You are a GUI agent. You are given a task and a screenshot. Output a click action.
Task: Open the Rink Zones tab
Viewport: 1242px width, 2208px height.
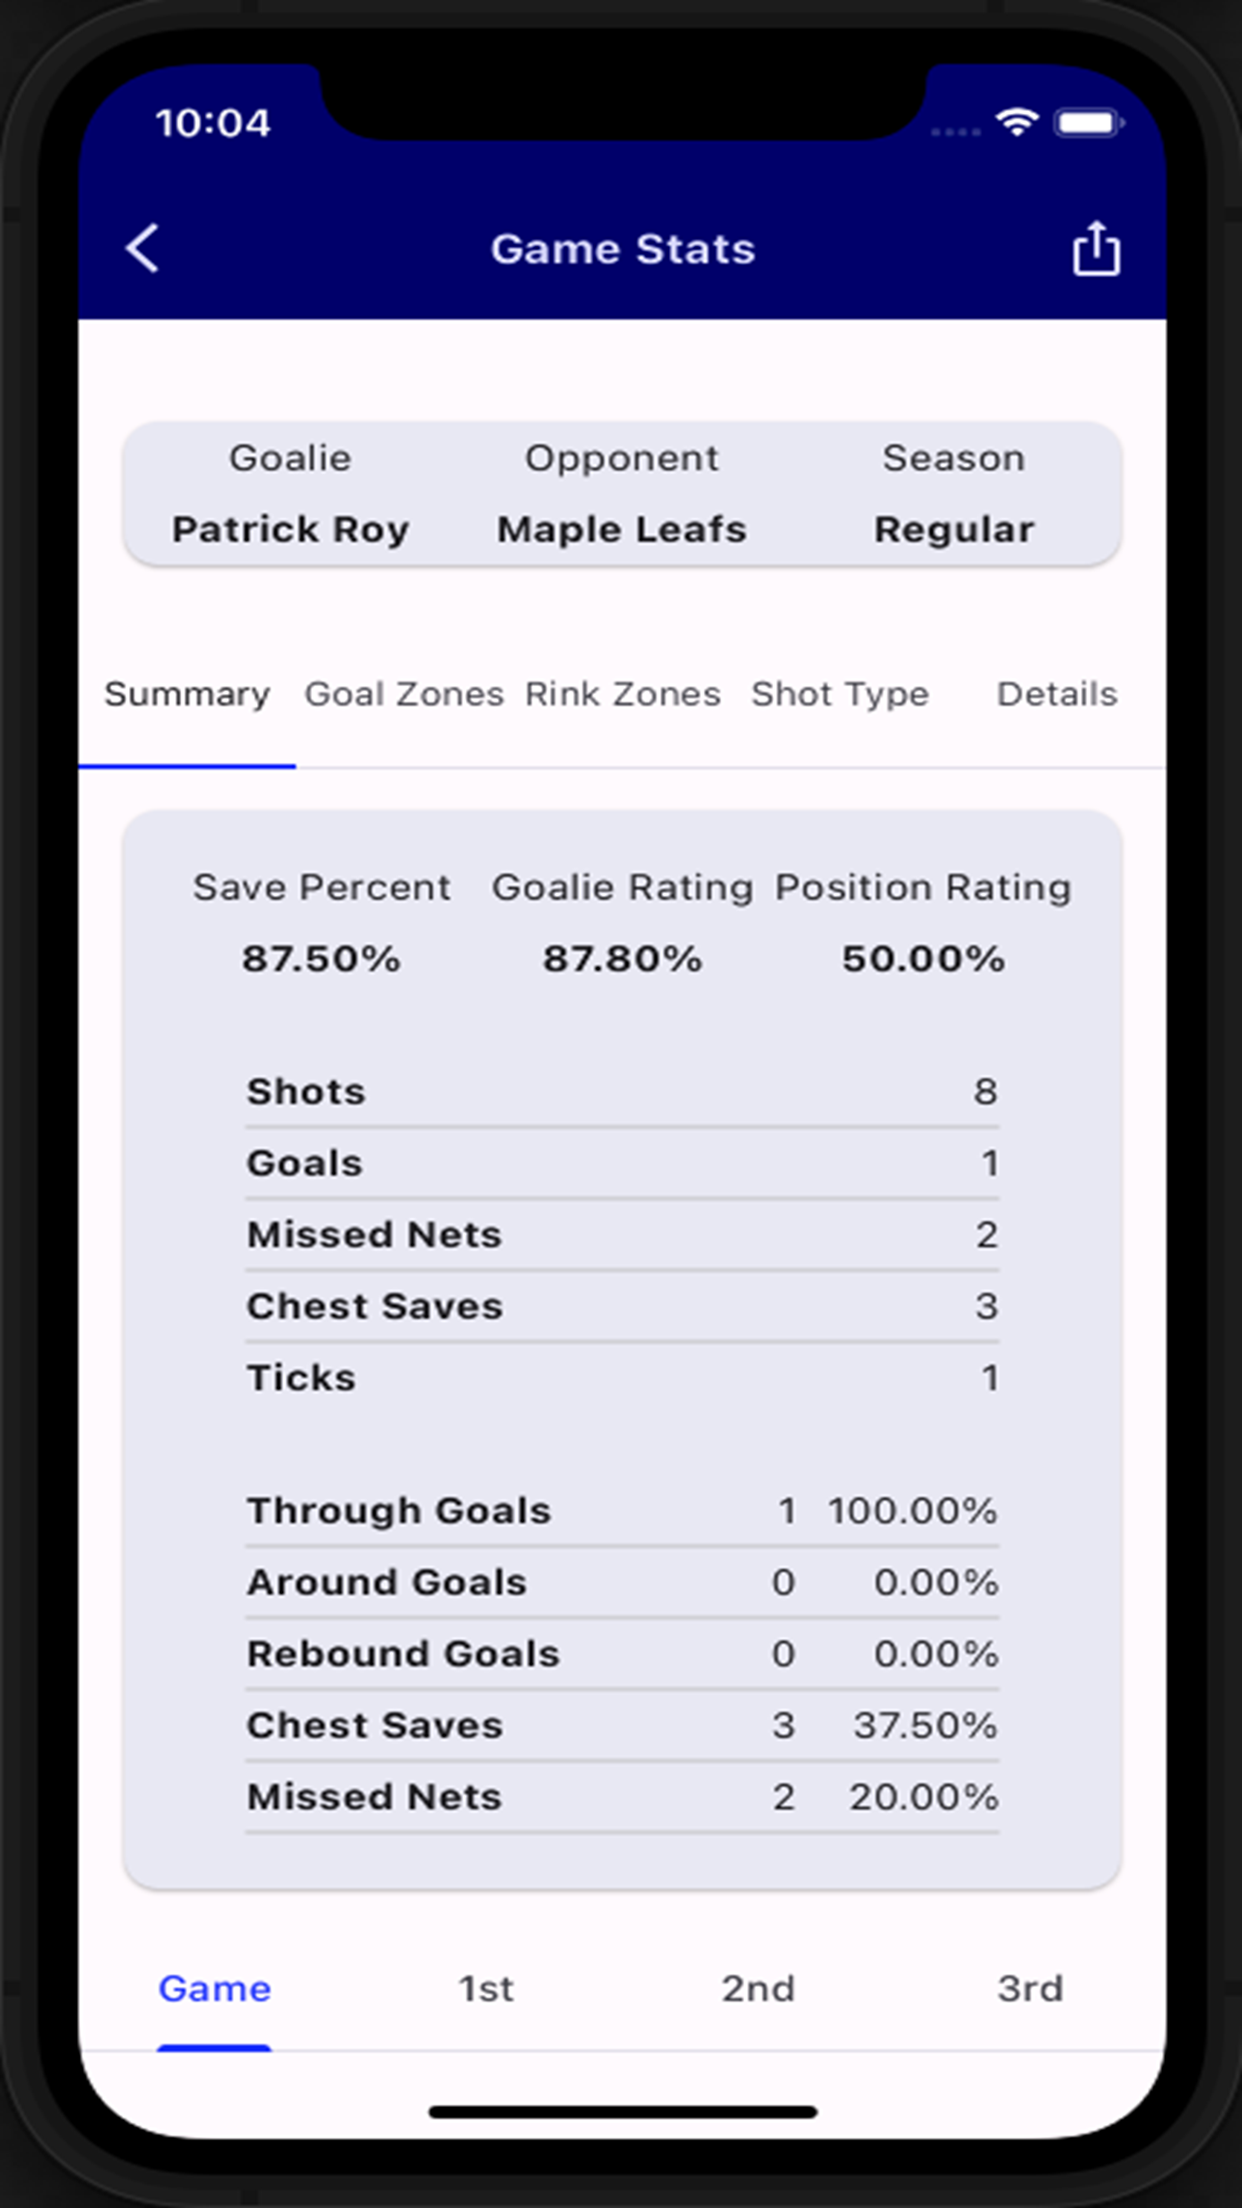[622, 694]
